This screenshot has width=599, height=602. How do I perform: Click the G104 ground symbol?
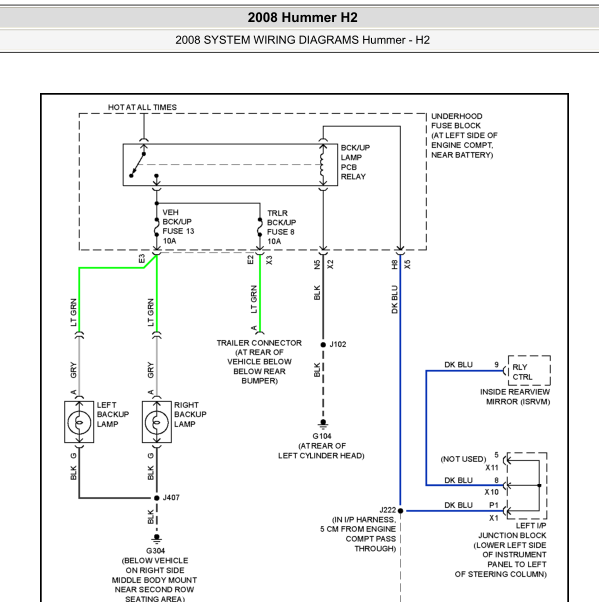click(x=323, y=424)
